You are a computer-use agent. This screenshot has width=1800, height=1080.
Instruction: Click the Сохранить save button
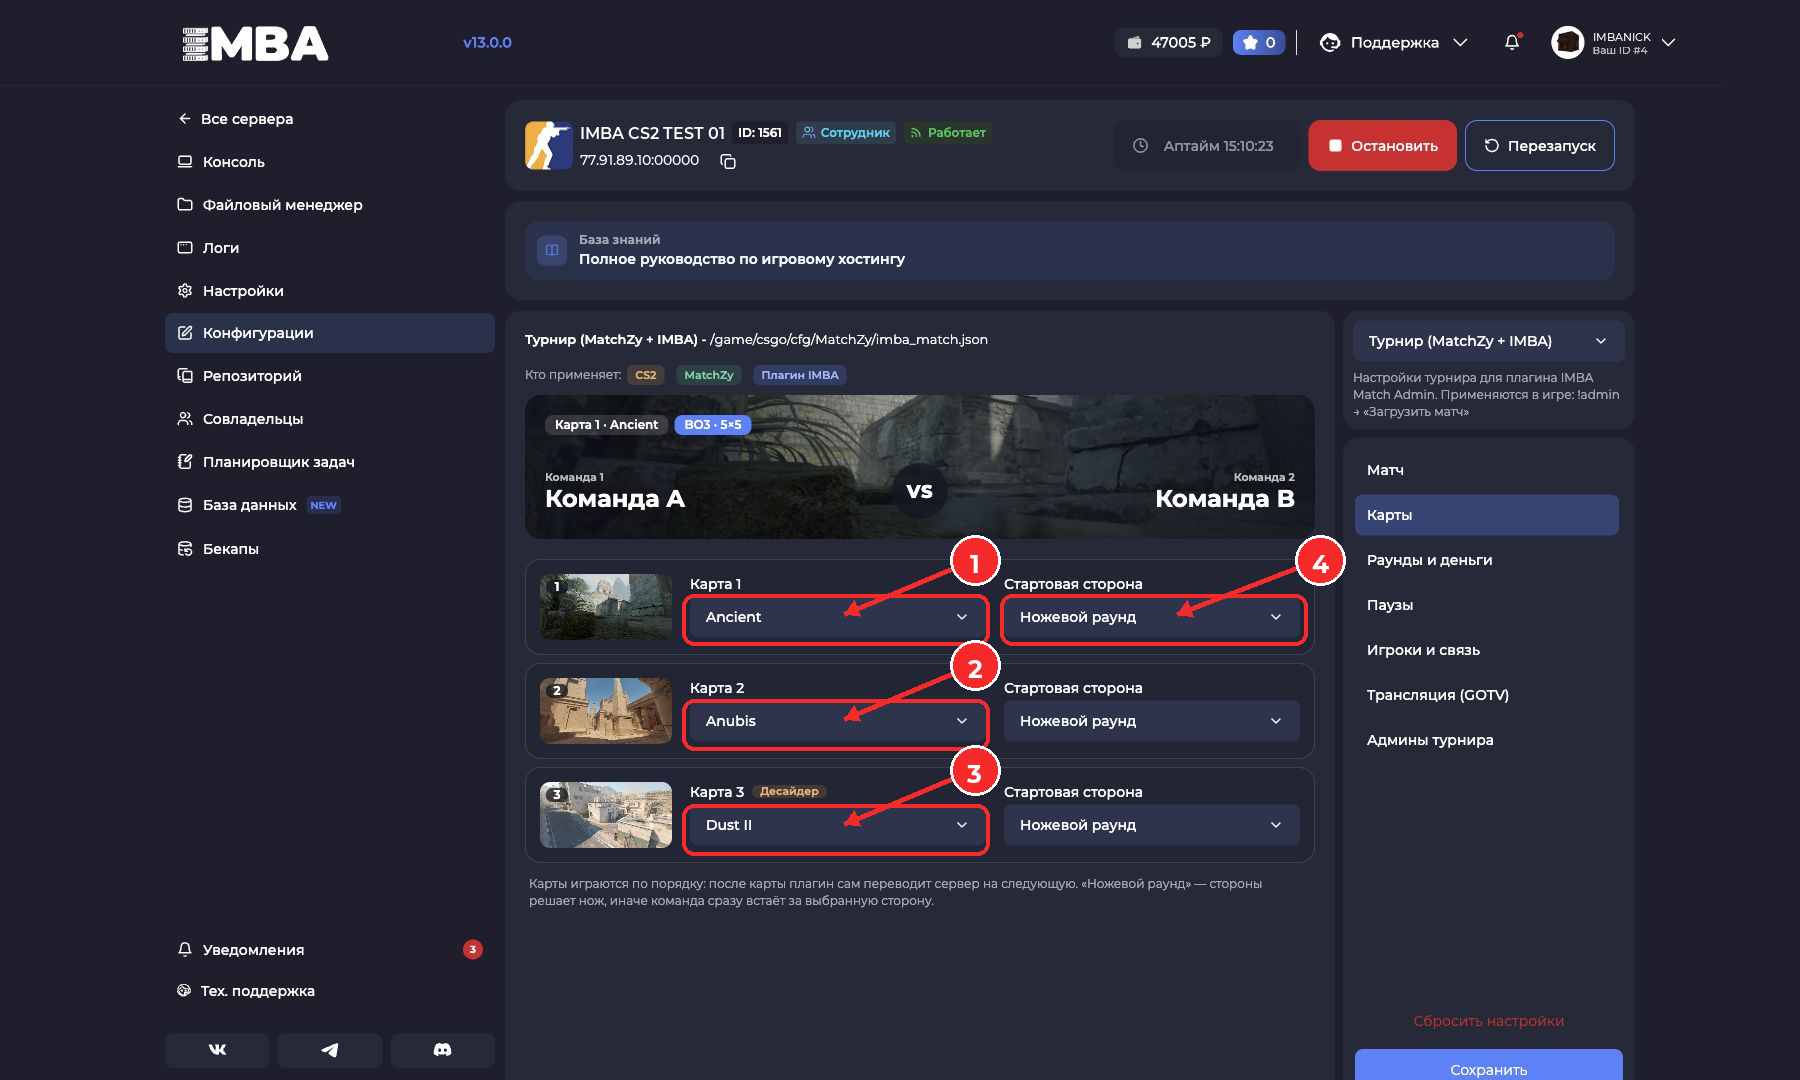pos(1489,1067)
